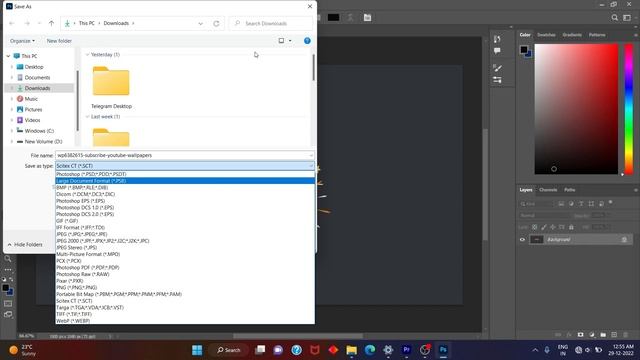Click the Photoshop search icon at top right
Viewport: 640px width, 360px height.
[x=615, y=18]
